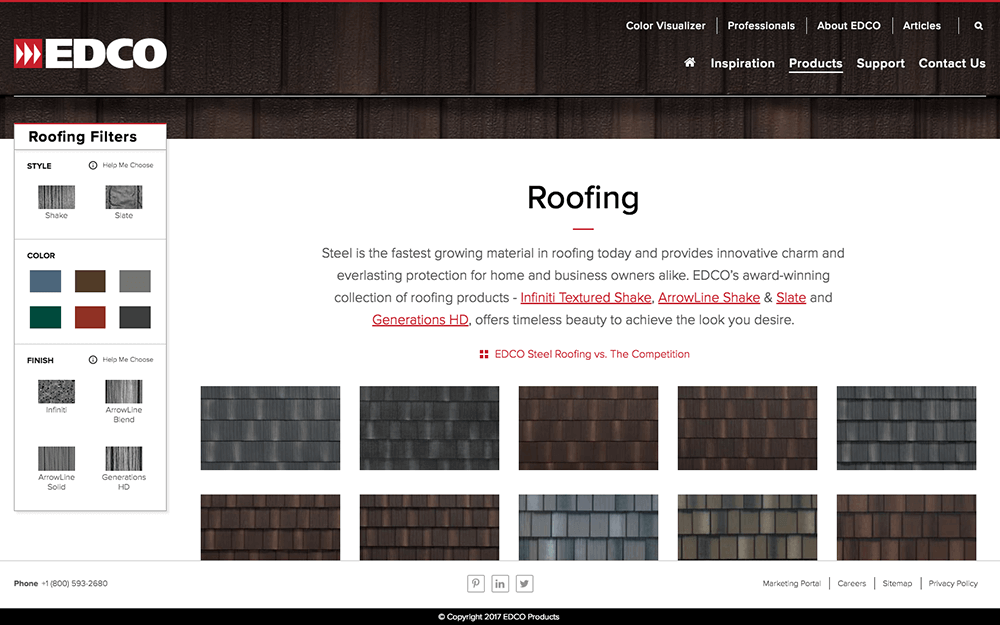Filter by the green color swatch
1000x625 pixels.
(x=45, y=317)
